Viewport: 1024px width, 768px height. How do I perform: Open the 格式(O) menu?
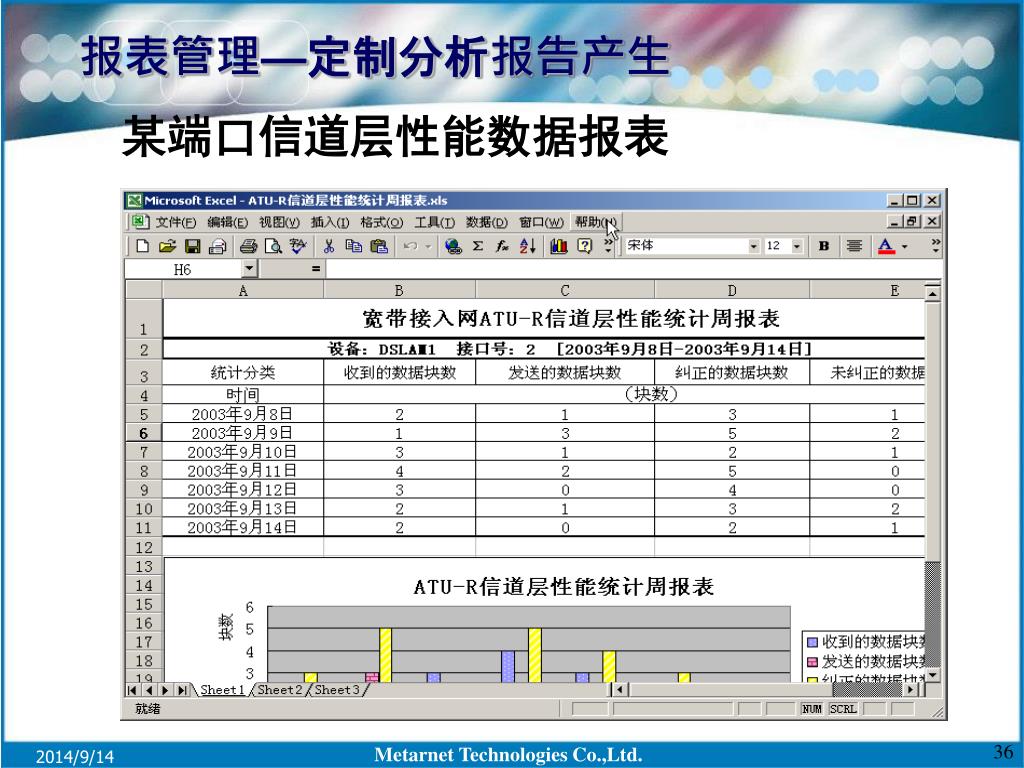(x=381, y=222)
